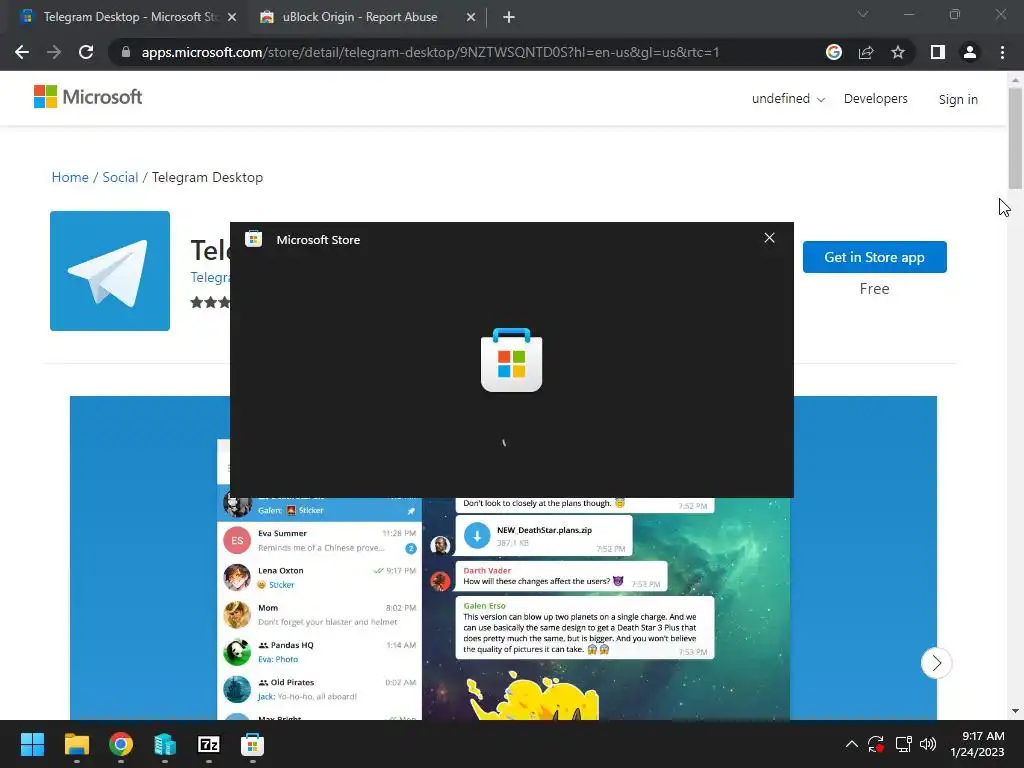Bookmark this page with the star icon

point(898,52)
